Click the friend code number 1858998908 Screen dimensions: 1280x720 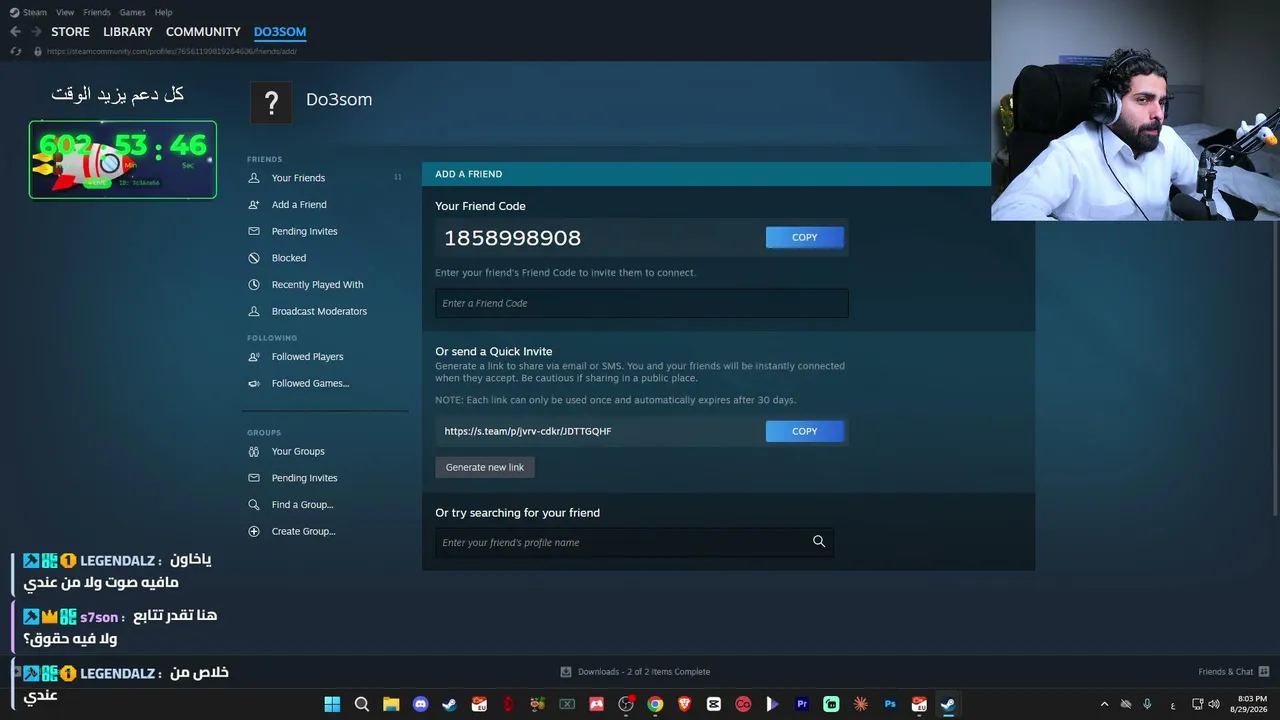[x=512, y=238]
